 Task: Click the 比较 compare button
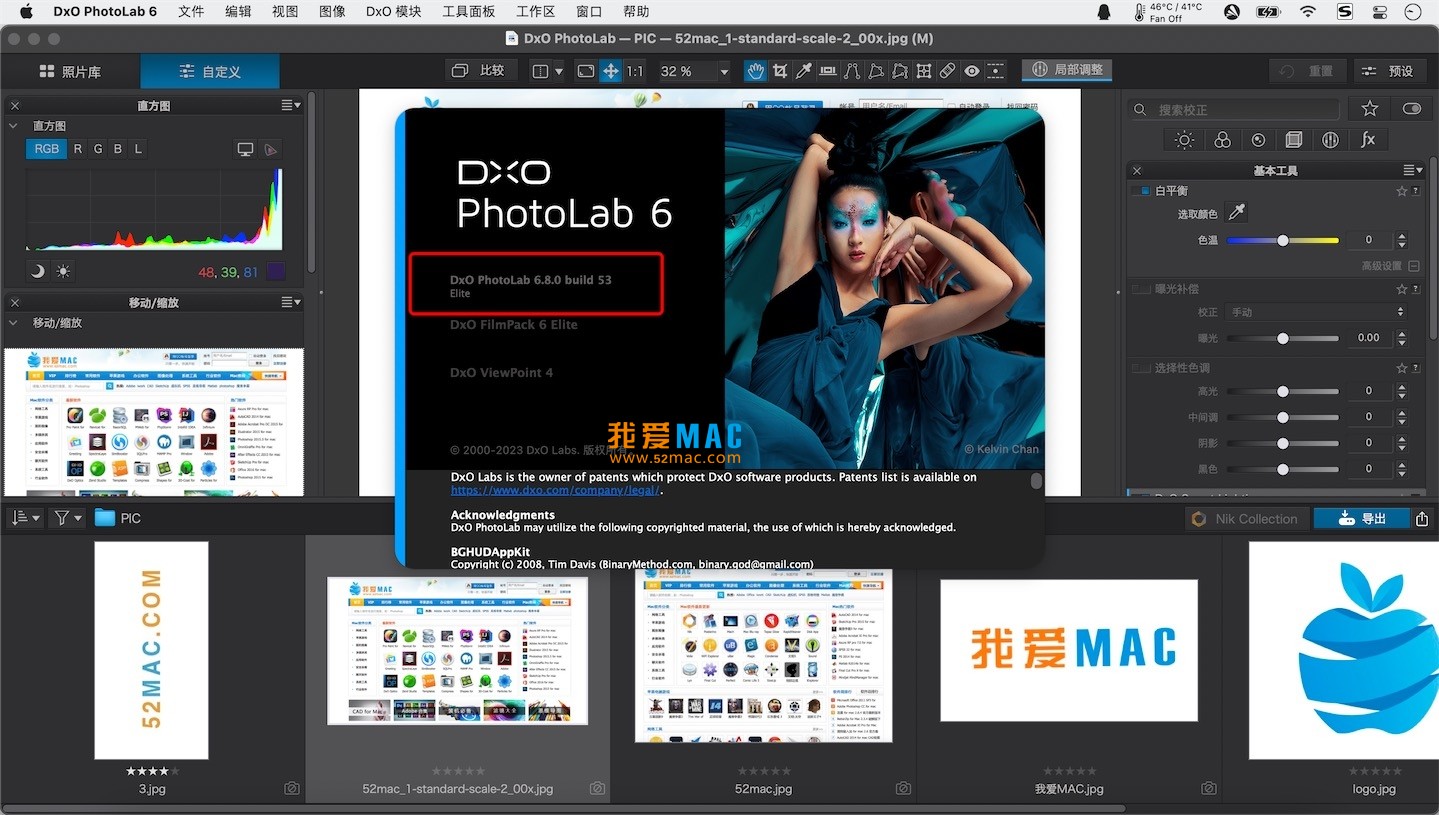pos(480,71)
